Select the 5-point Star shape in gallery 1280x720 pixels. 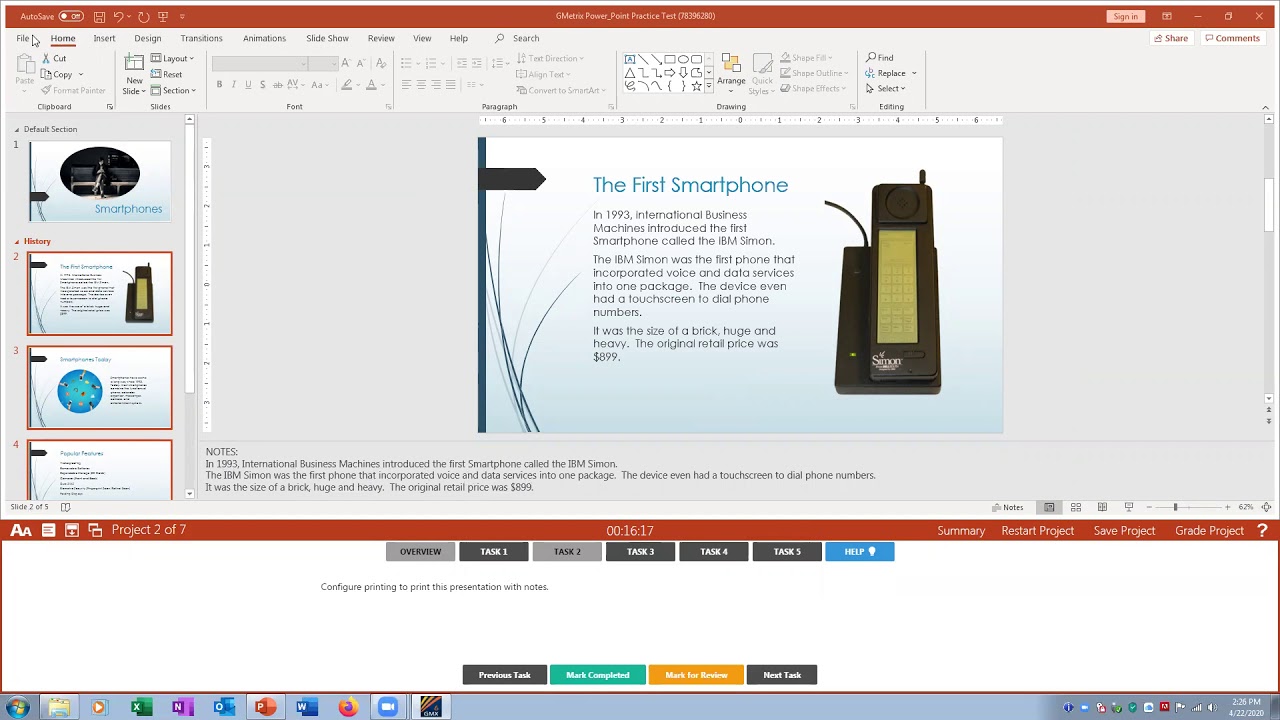click(x=696, y=86)
